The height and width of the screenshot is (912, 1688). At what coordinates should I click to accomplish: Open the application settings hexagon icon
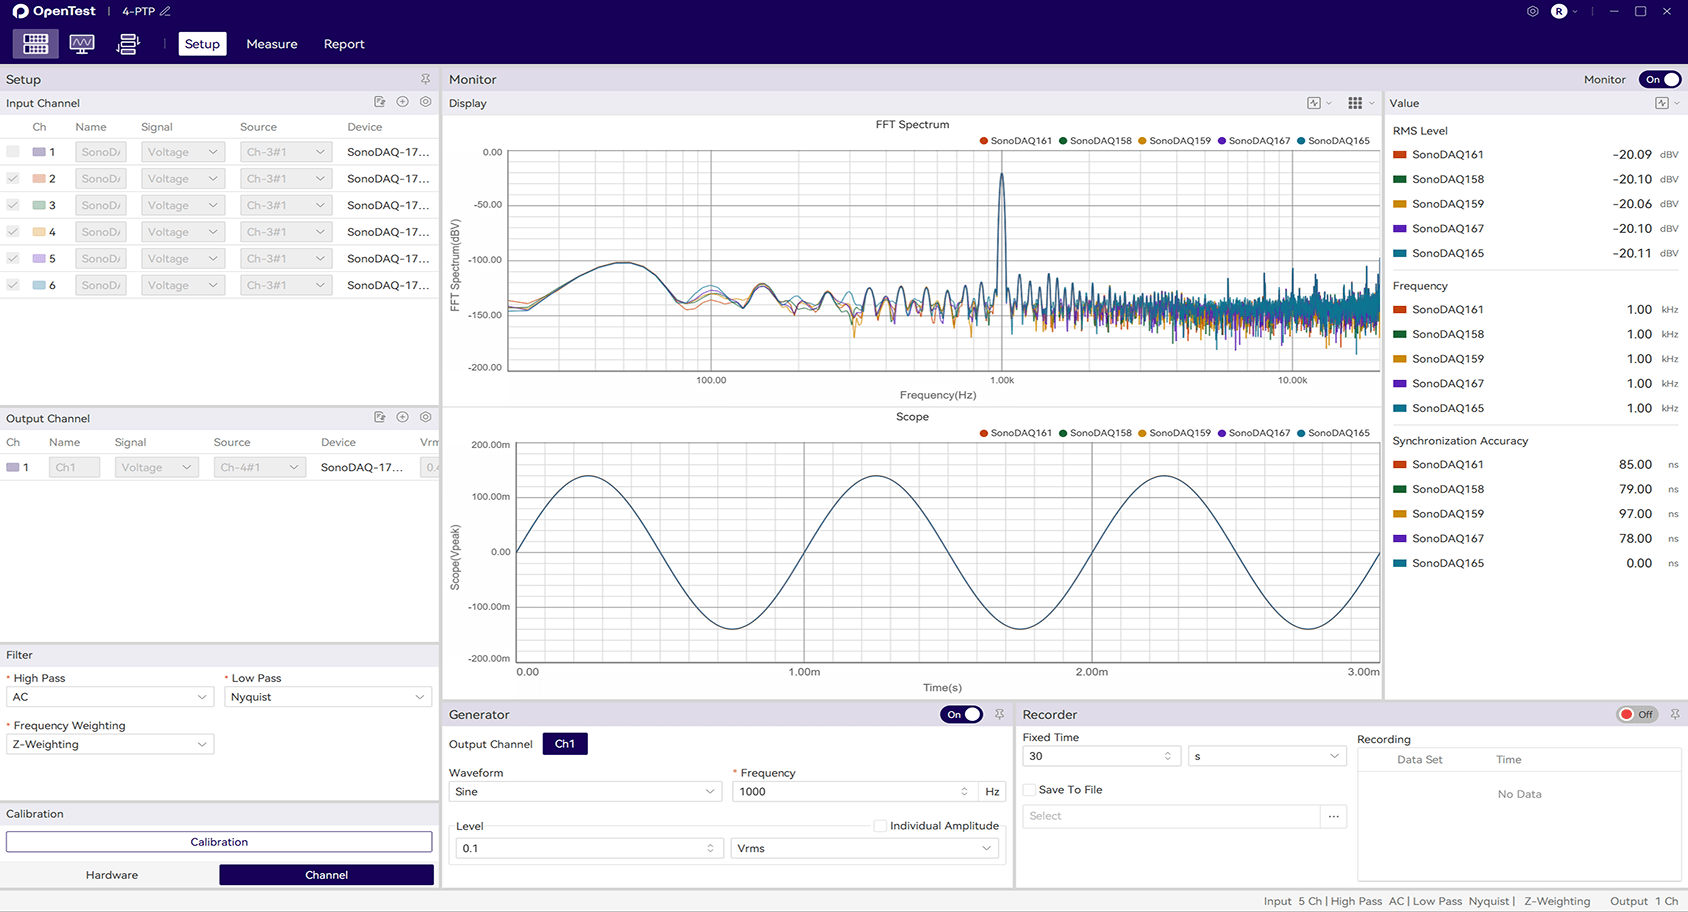(1532, 12)
